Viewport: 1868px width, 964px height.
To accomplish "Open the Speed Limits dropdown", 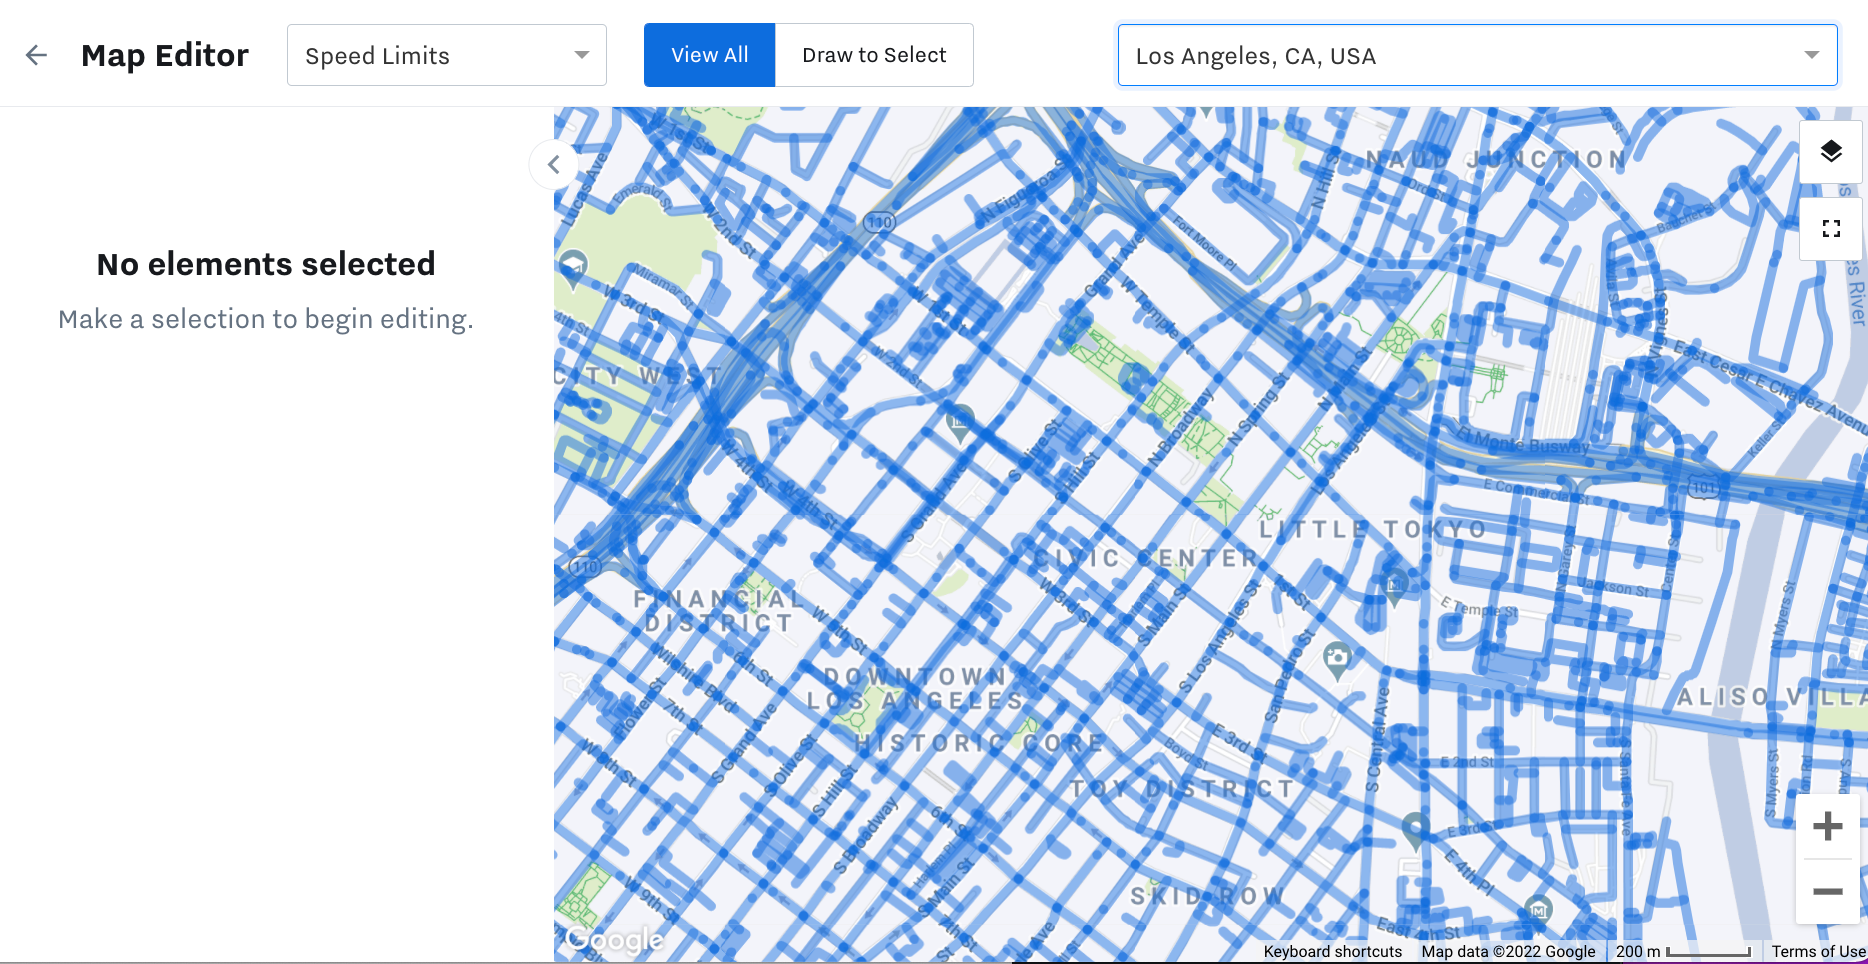I will click(446, 55).
